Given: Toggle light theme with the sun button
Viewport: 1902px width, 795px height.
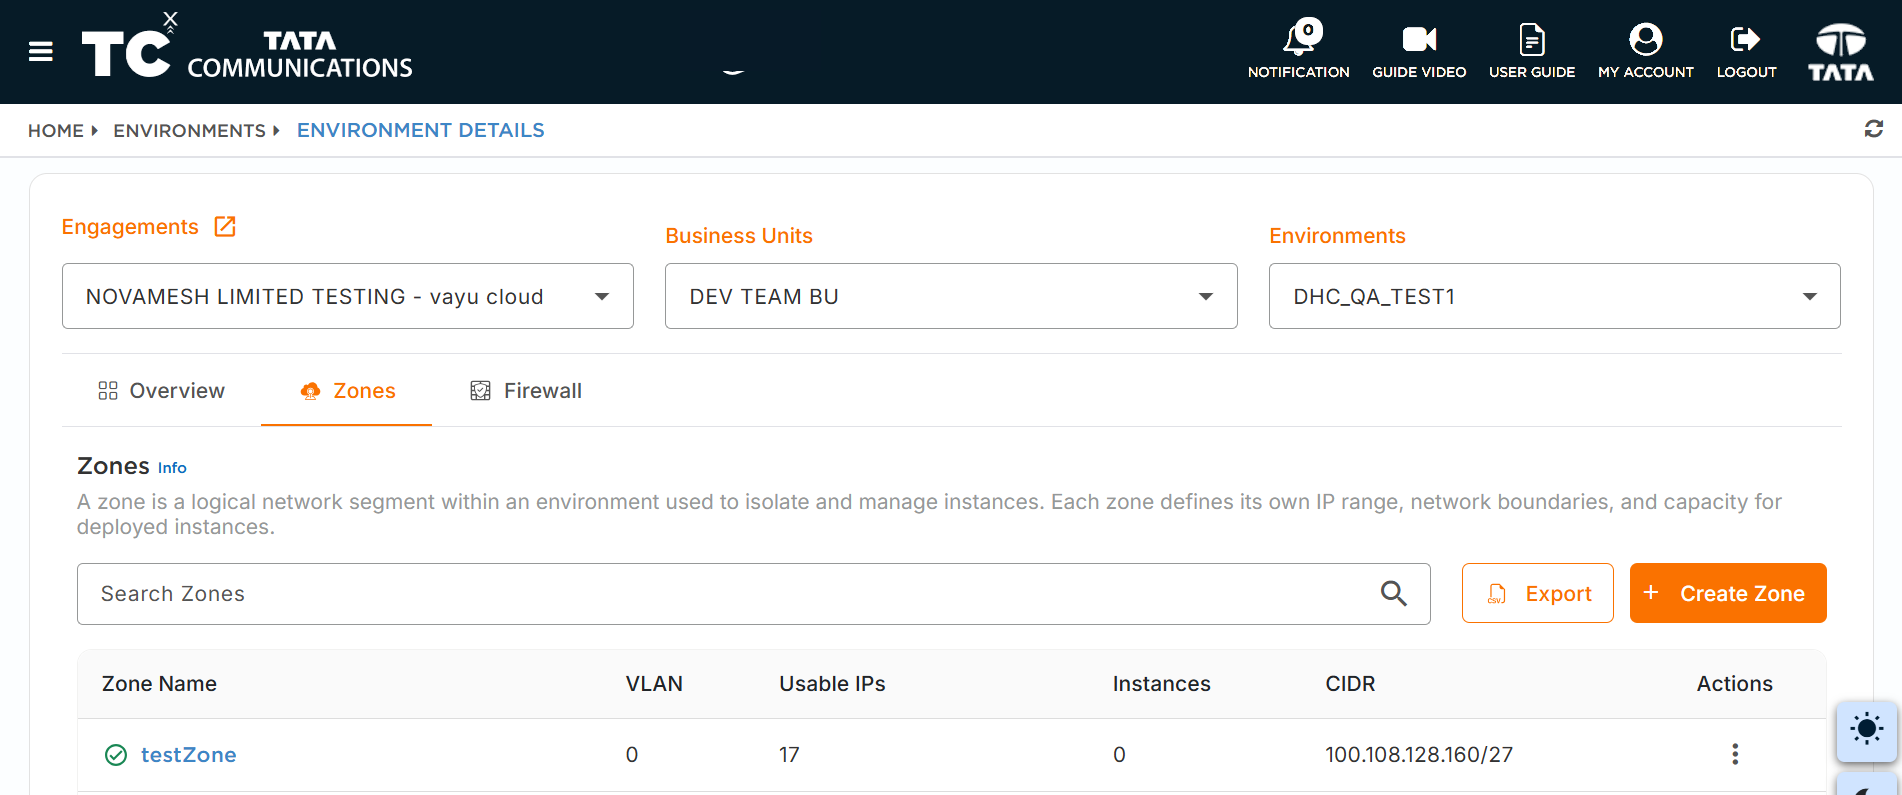Looking at the screenshot, I should coord(1866,730).
